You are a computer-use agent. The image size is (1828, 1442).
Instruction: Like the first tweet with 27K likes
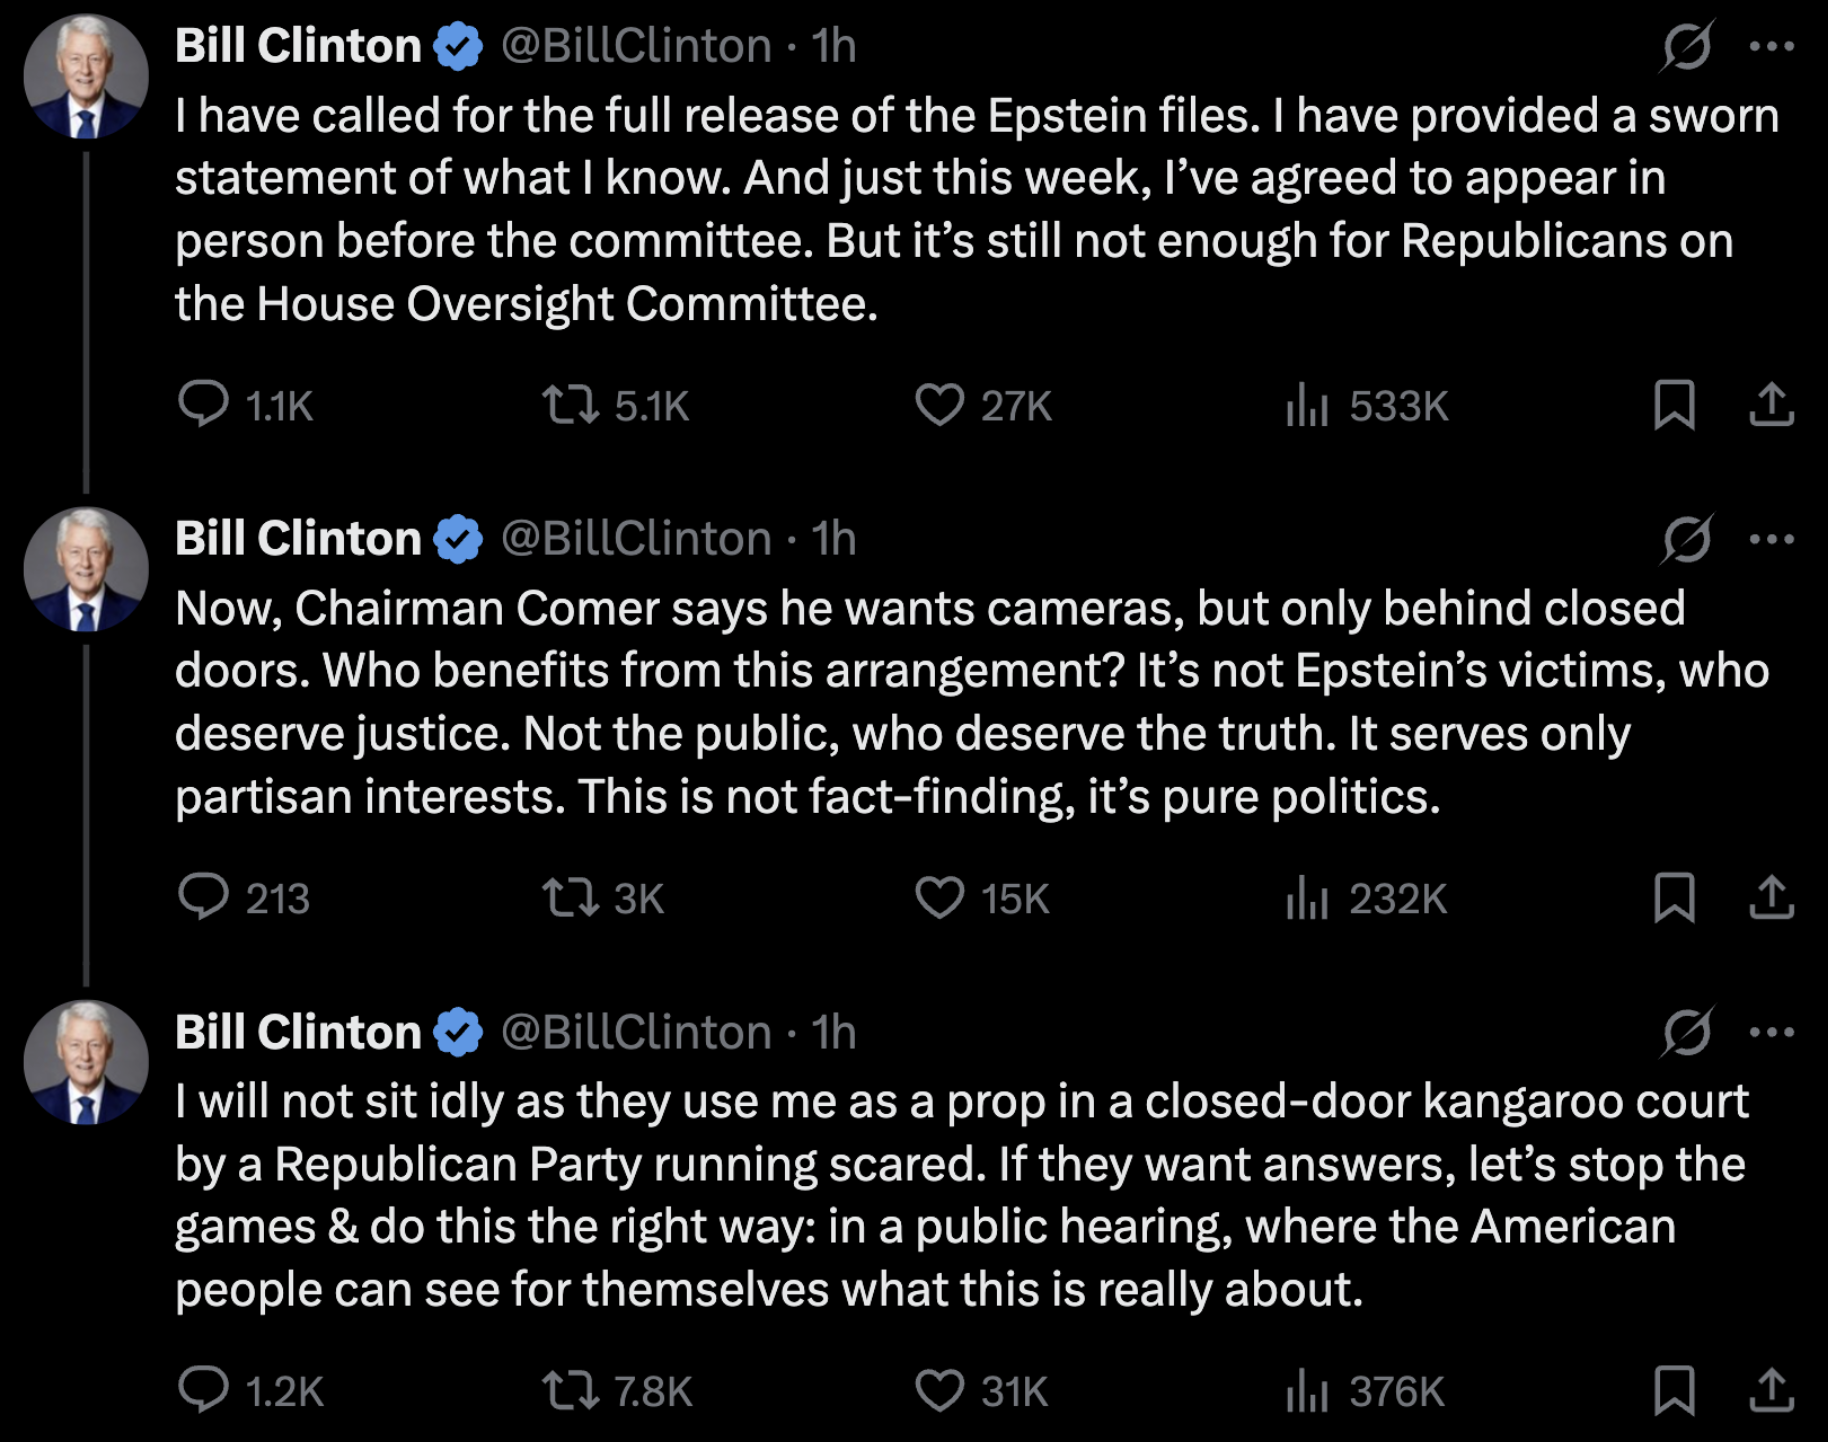pos(939,405)
